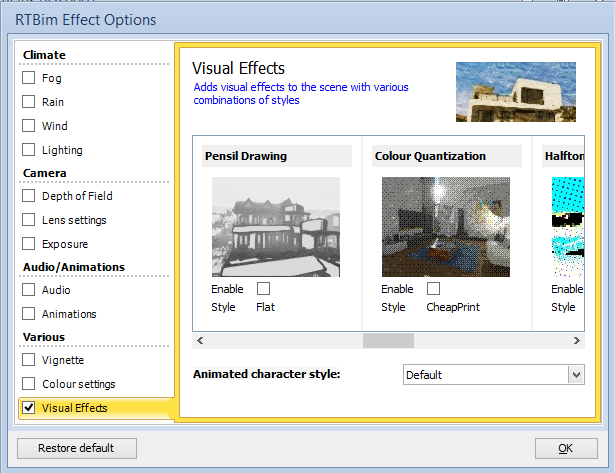615x473 pixels.
Task: Click the horizontal scrollbar thumb of effects list
Action: (x=388, y=340)
